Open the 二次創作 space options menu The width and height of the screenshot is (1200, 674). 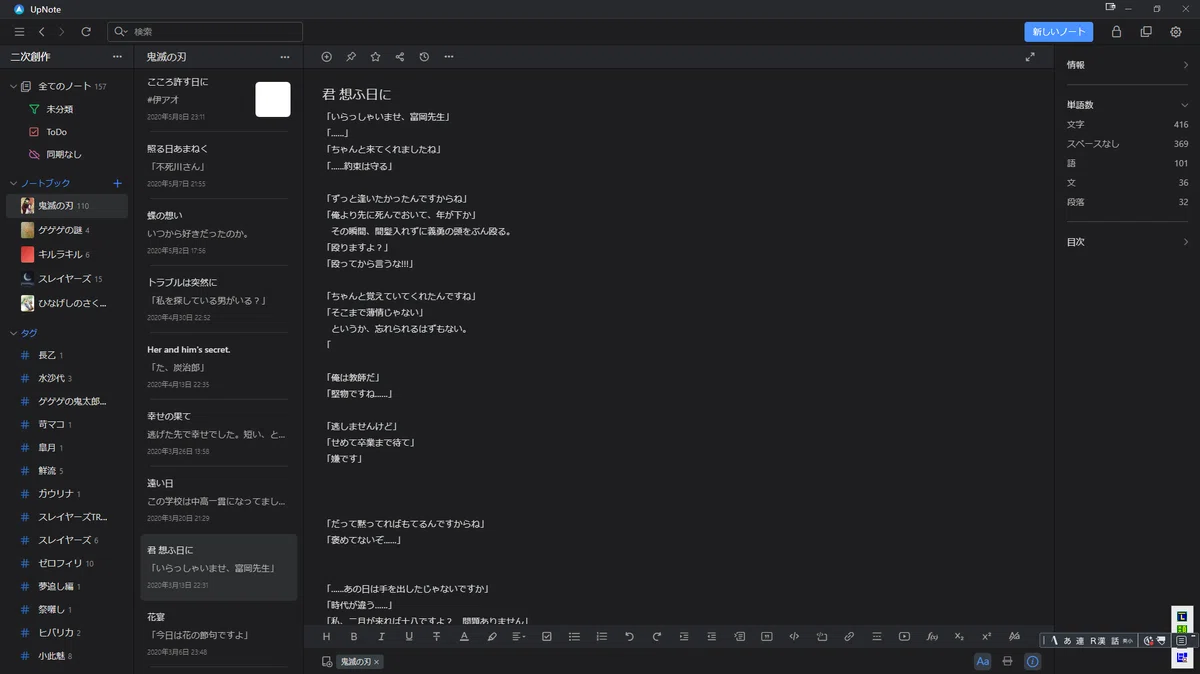[x=117, y=57]
